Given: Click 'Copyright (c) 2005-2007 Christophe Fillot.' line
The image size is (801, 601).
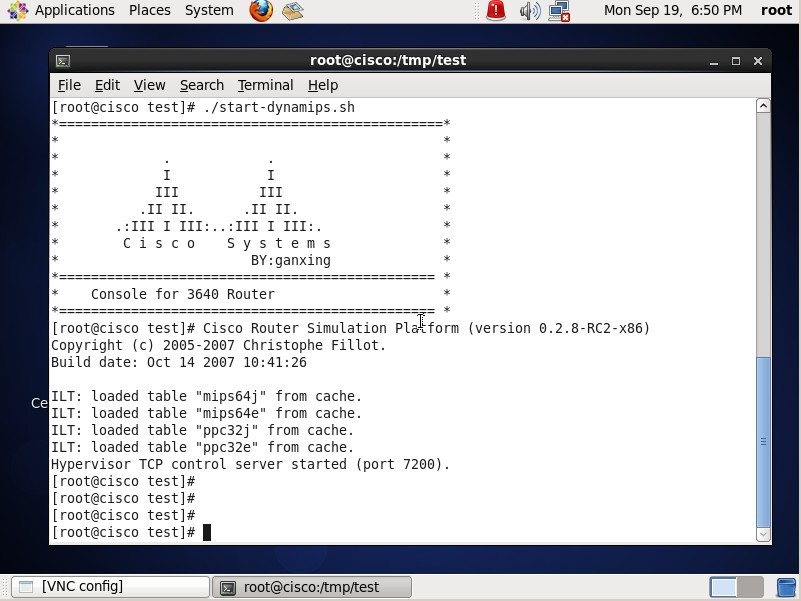Looking at the screenshot, I should coord(218,345).
